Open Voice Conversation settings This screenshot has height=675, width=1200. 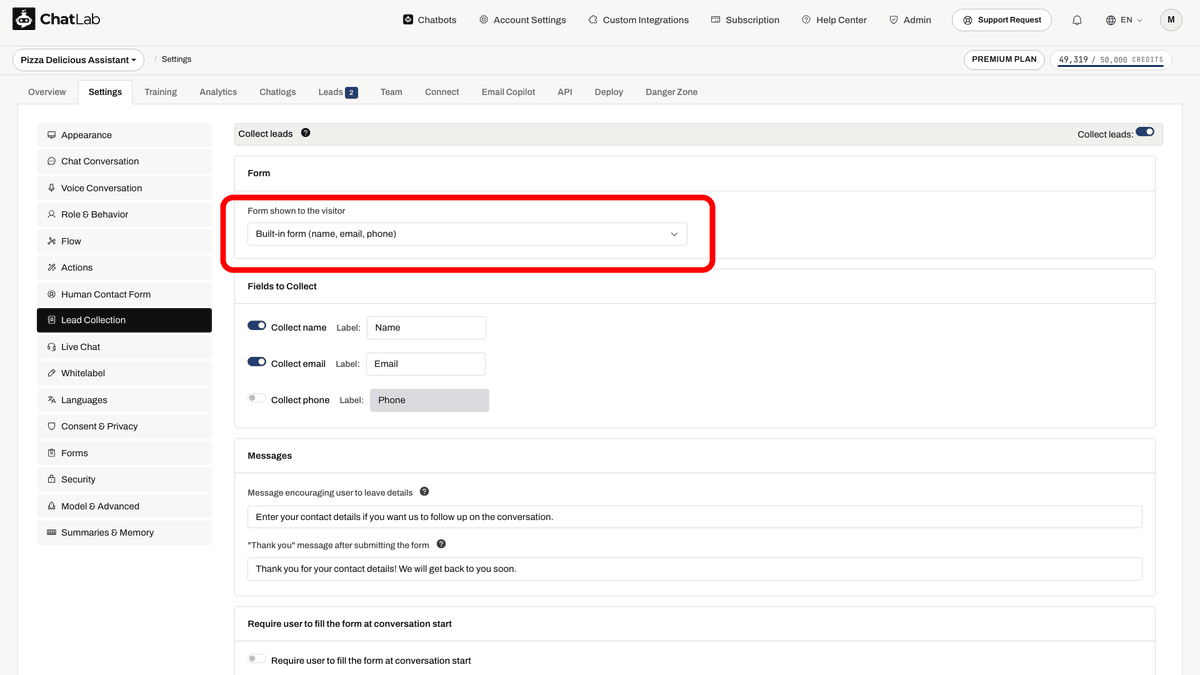click(124, 188)
